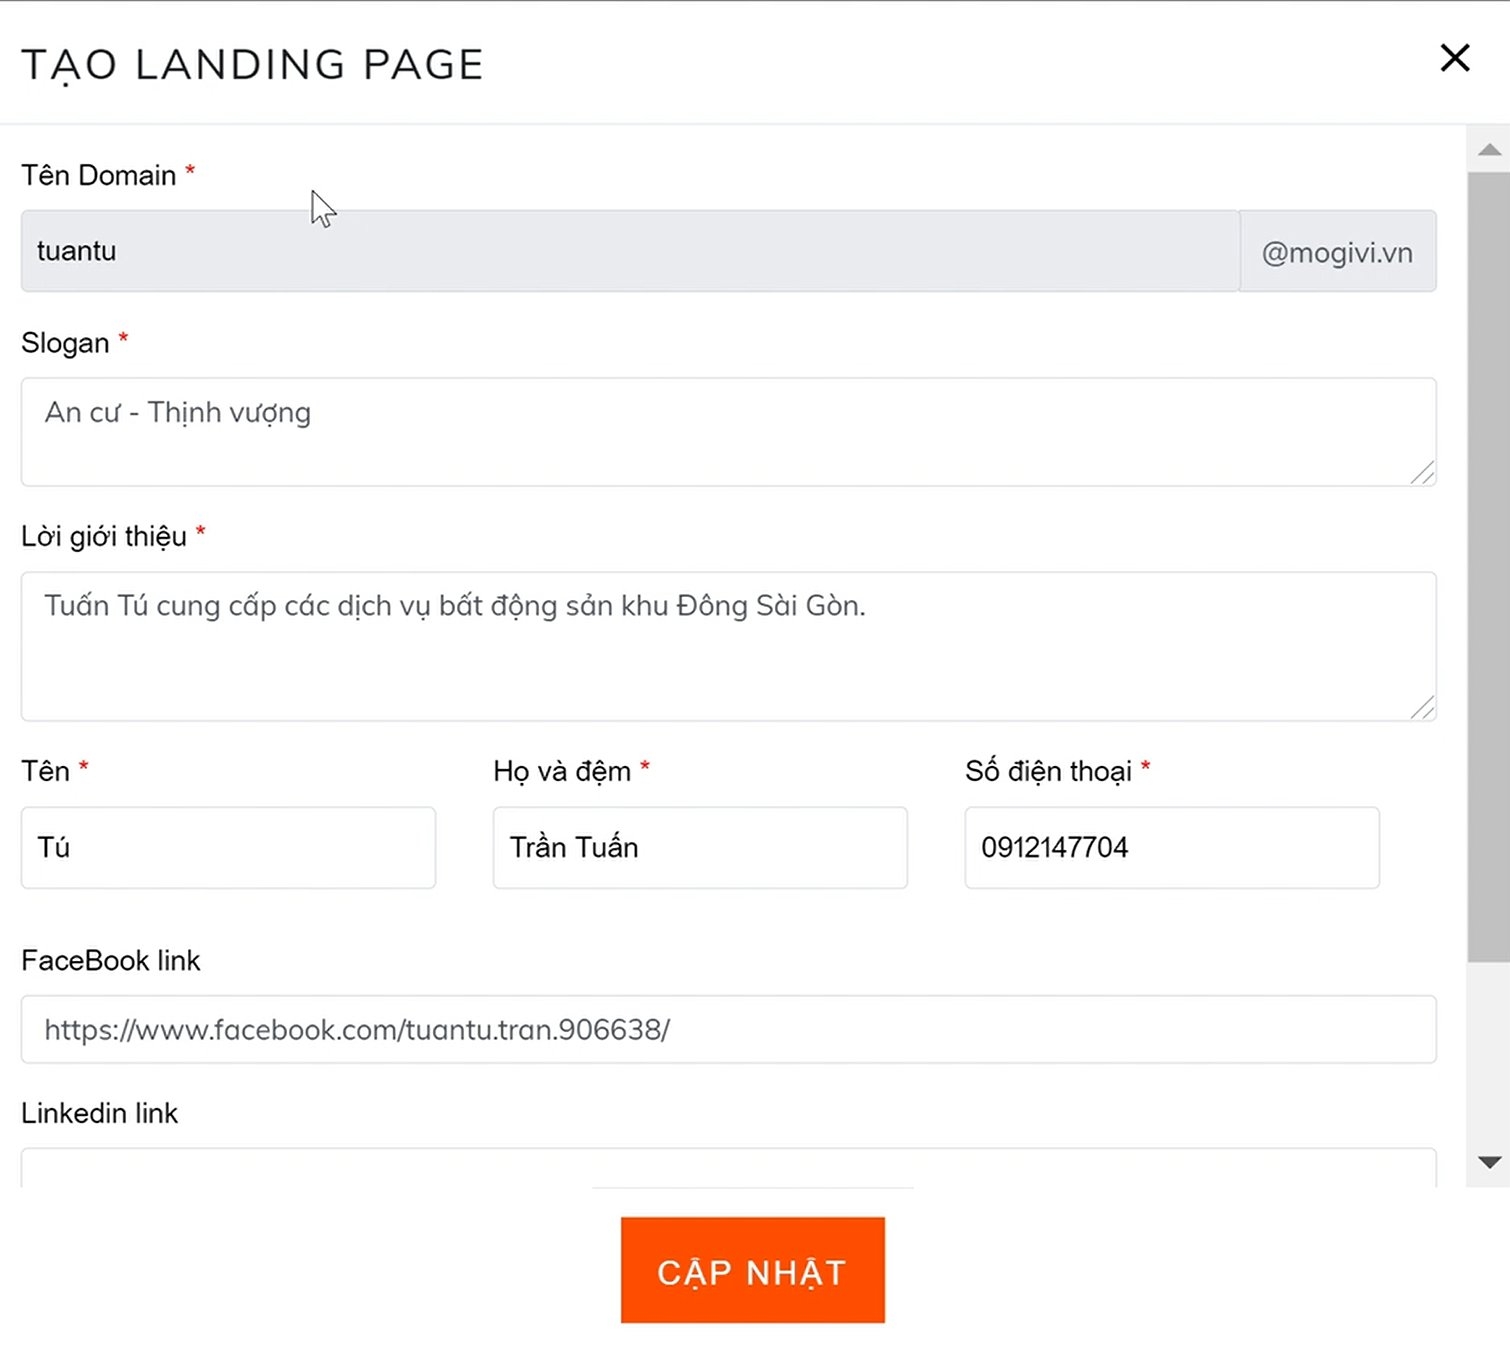Click the FaceBook link label
The height and width of the screenshot is (1348, 1510).
coord(111,961)
